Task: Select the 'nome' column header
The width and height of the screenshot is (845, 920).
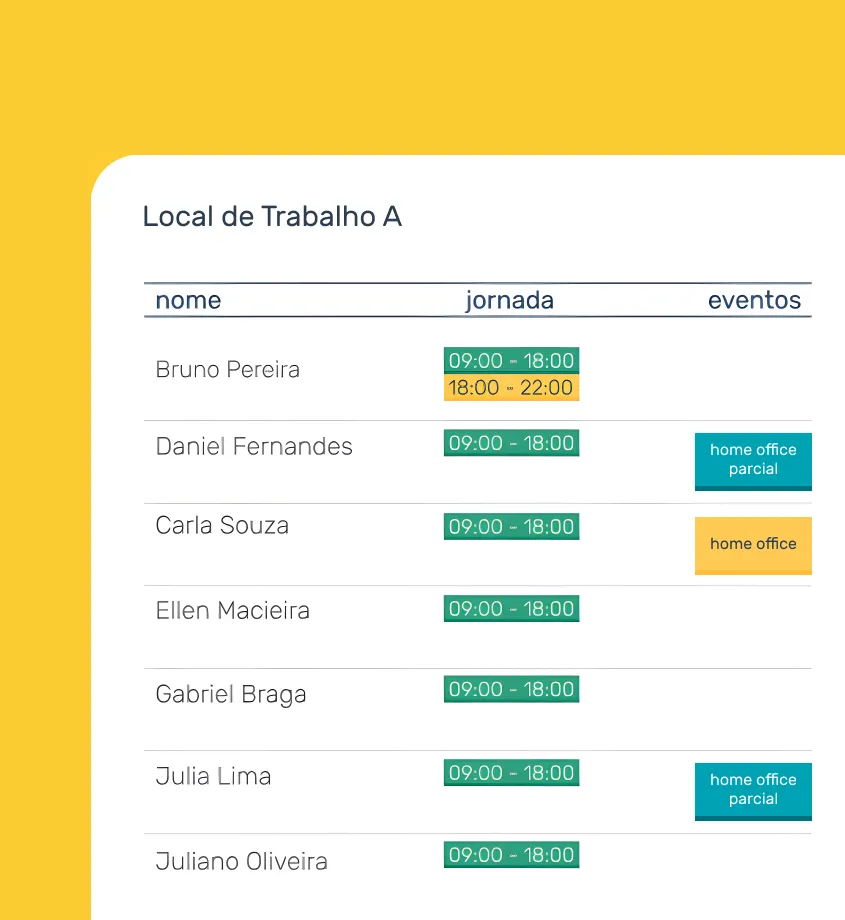Action: click(188, 300)
